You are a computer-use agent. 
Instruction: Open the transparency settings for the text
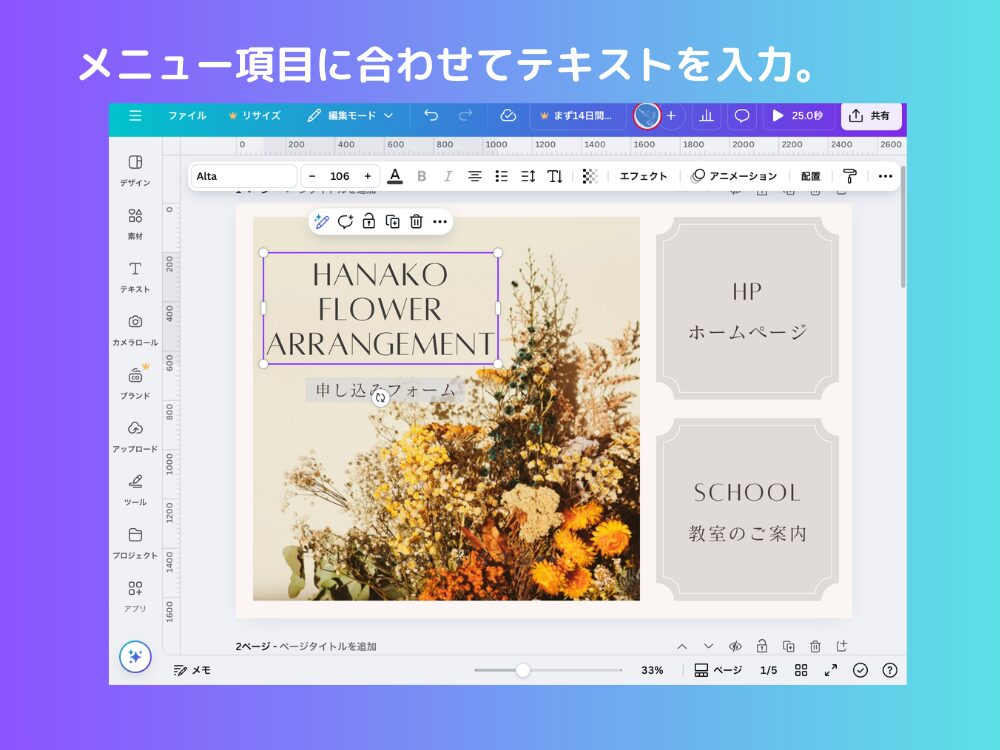[589, 176]
